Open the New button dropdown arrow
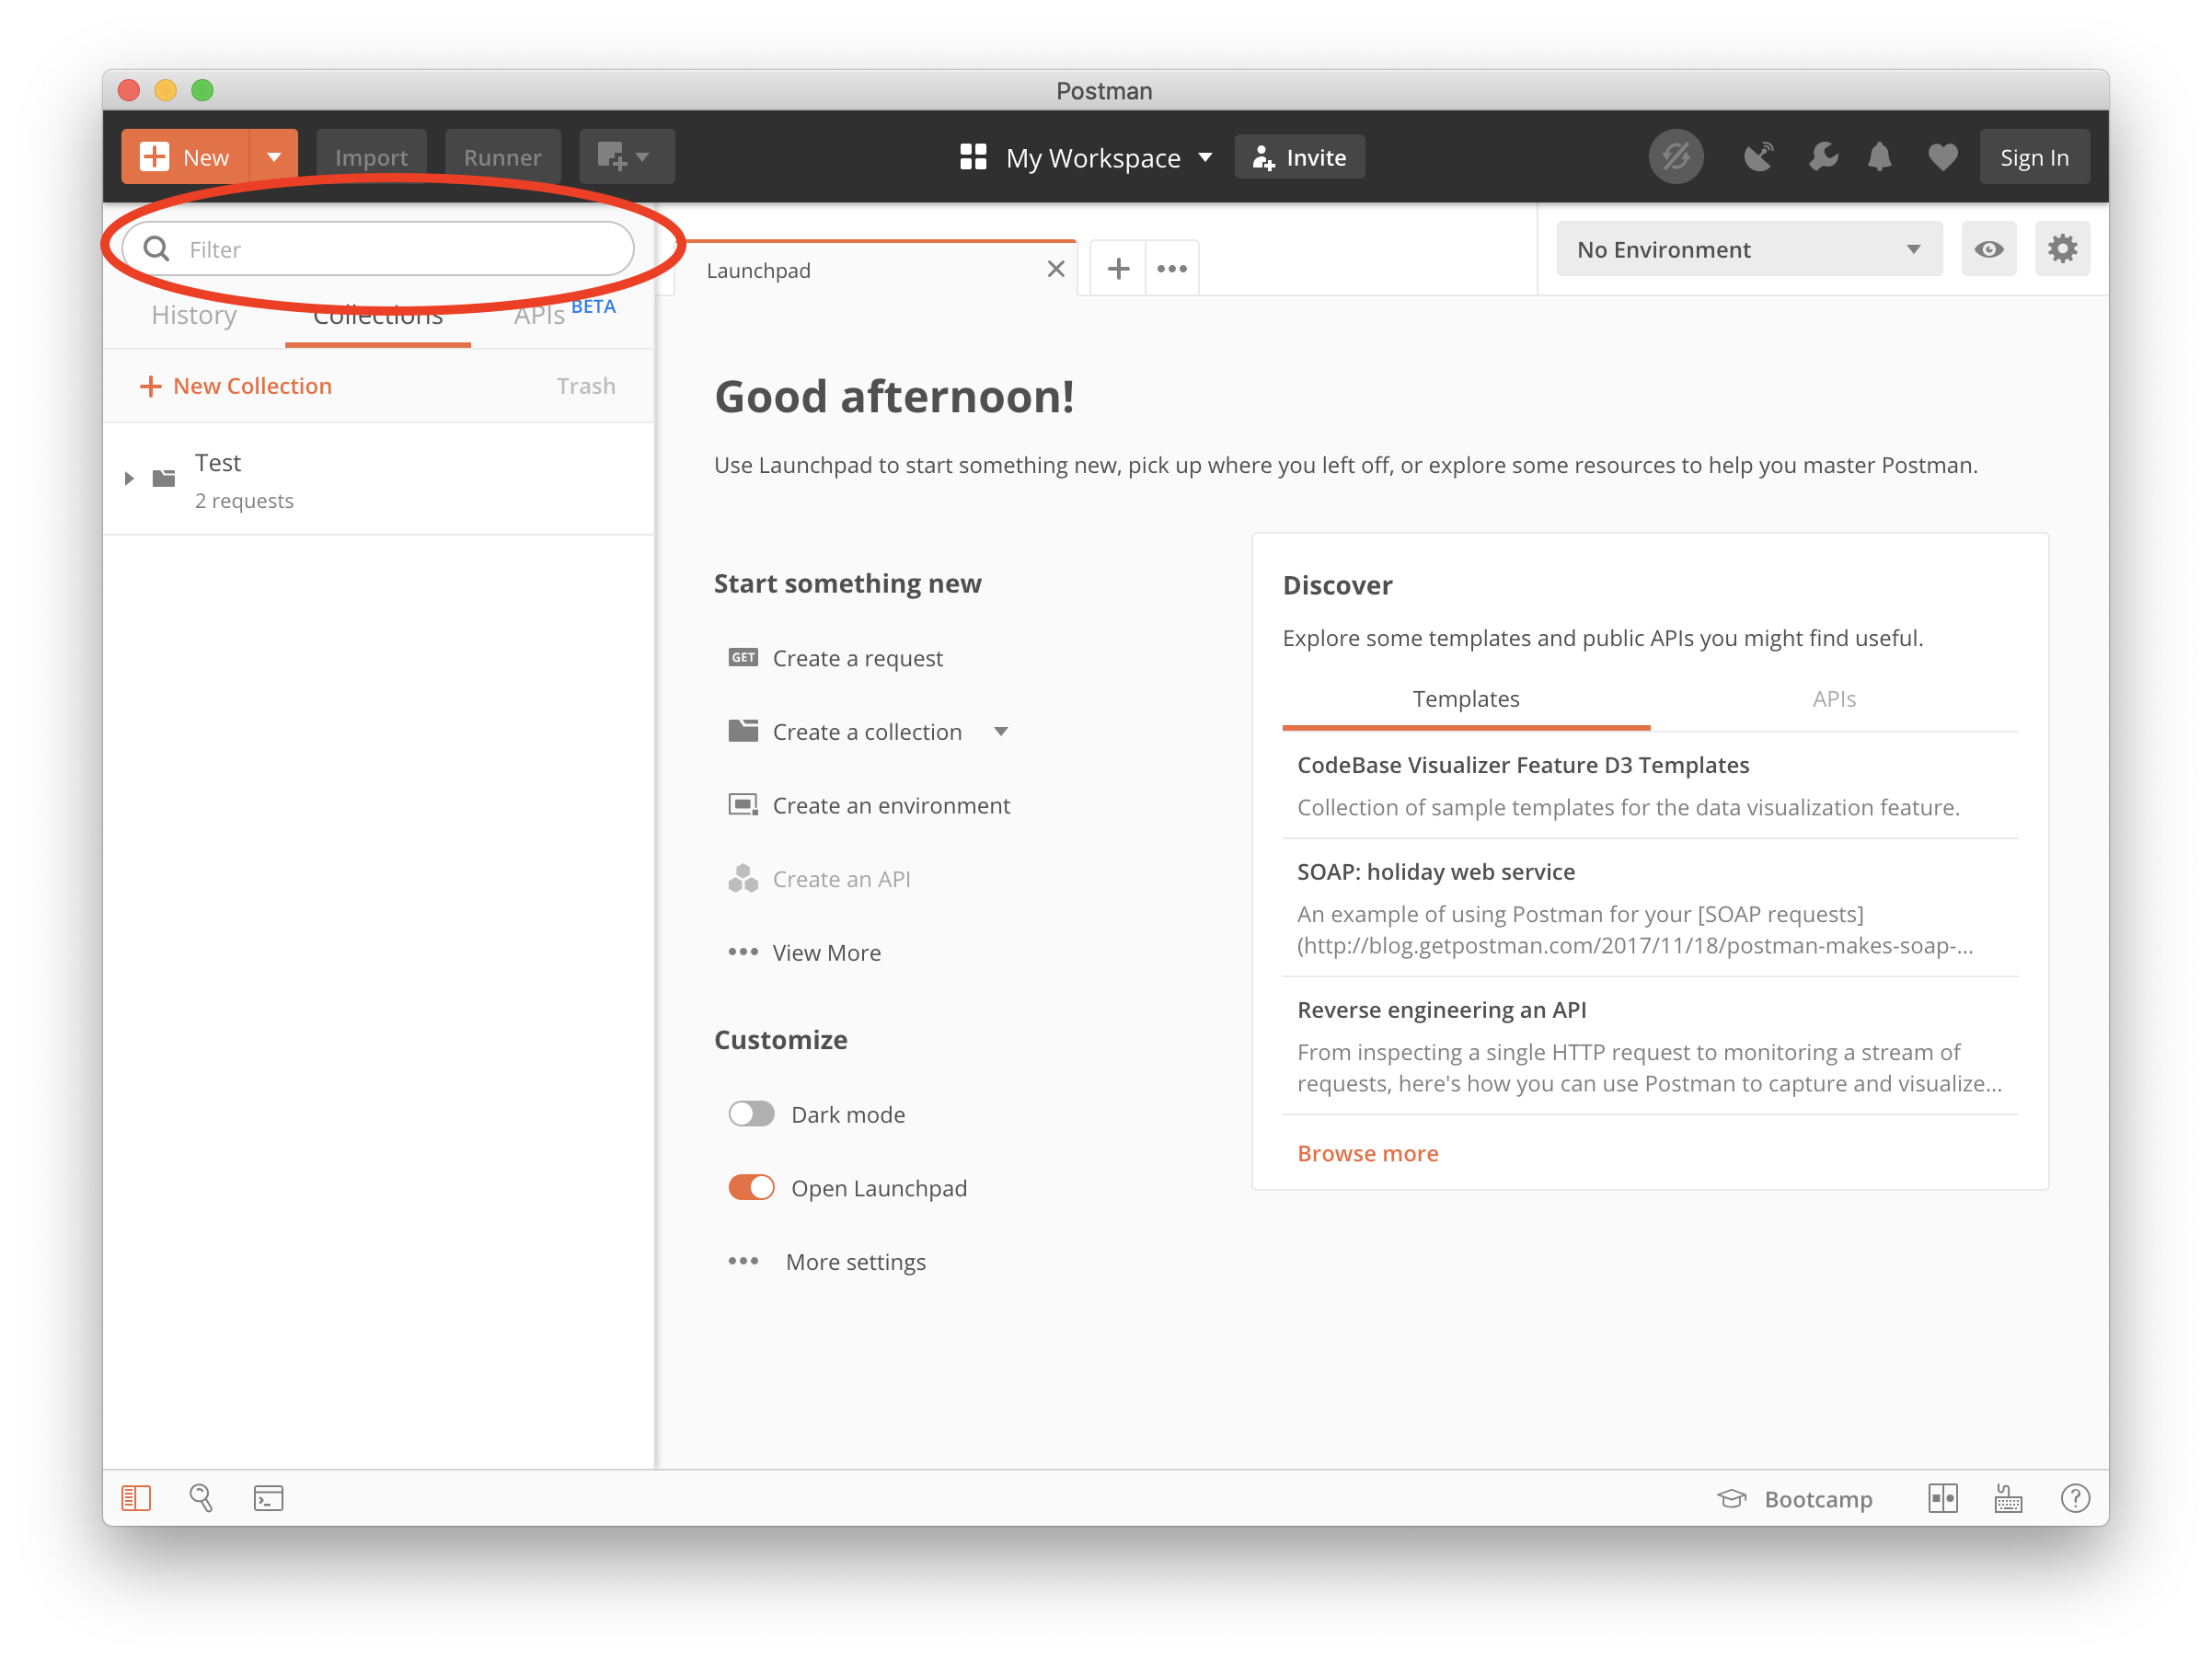Screen dimensions: 2212x1662 [273, 157]
